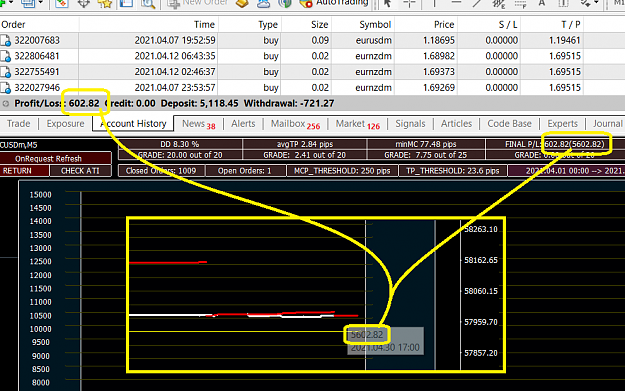
Task: Click the order icon for 322806481
Action: pyautogui.click(x=6, y=56)
